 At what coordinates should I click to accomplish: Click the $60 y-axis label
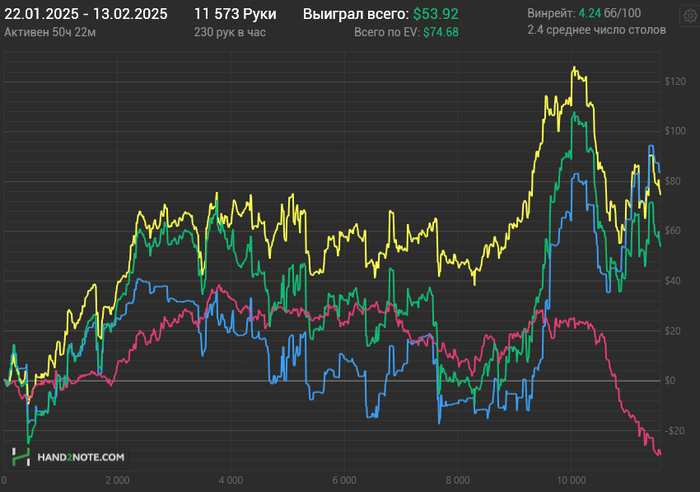(673, 231)
